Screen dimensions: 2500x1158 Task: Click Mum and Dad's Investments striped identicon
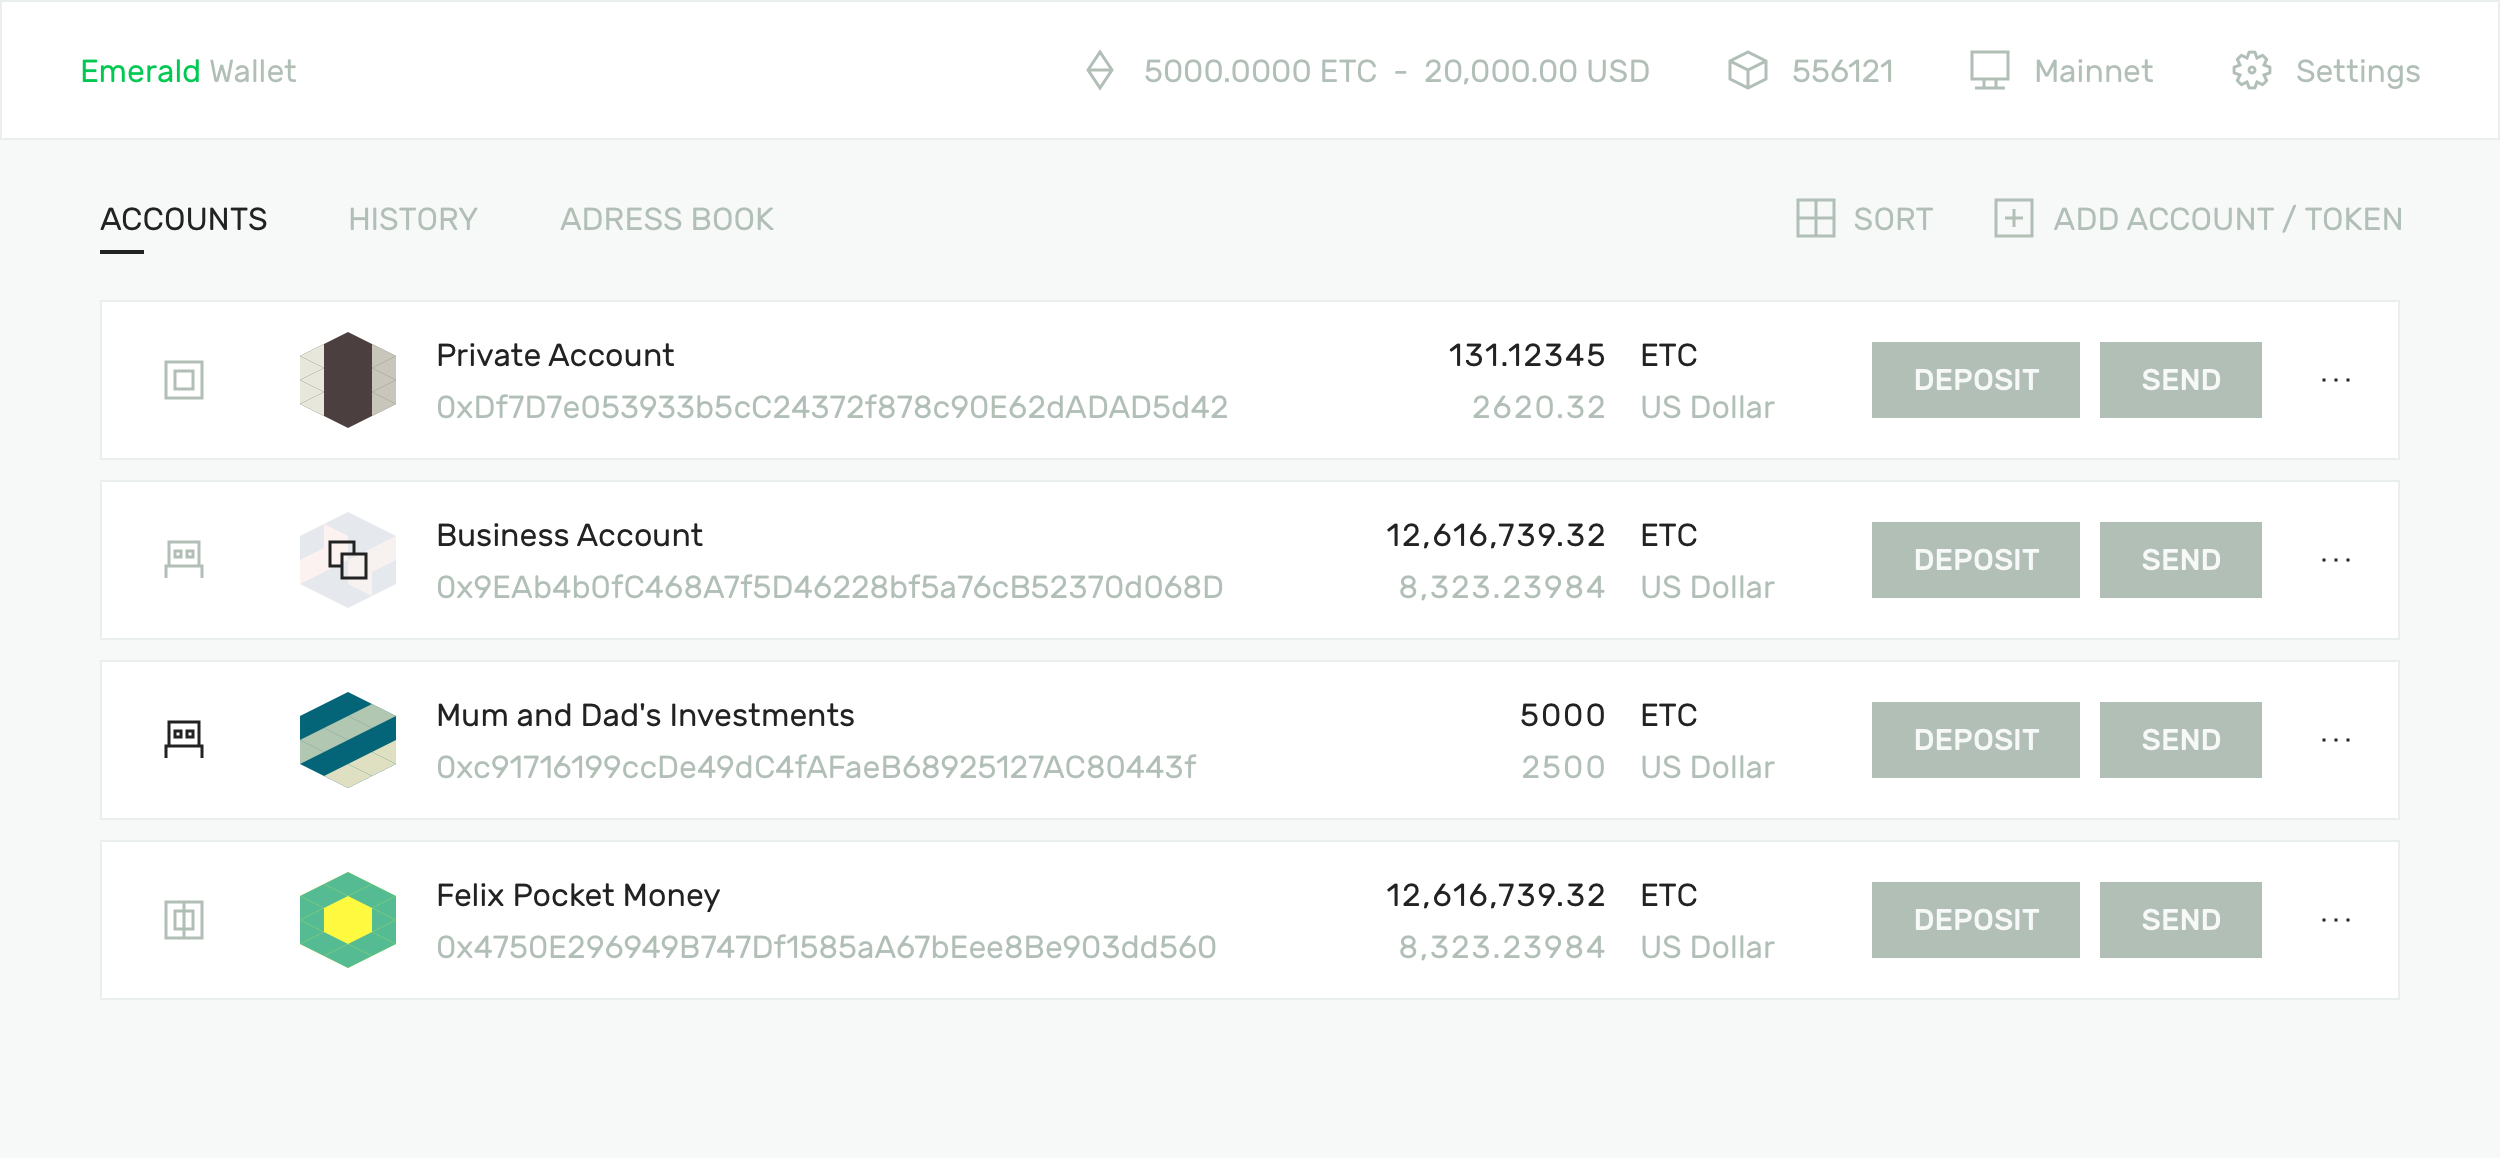pyautogui.click(x=347, y=740)
